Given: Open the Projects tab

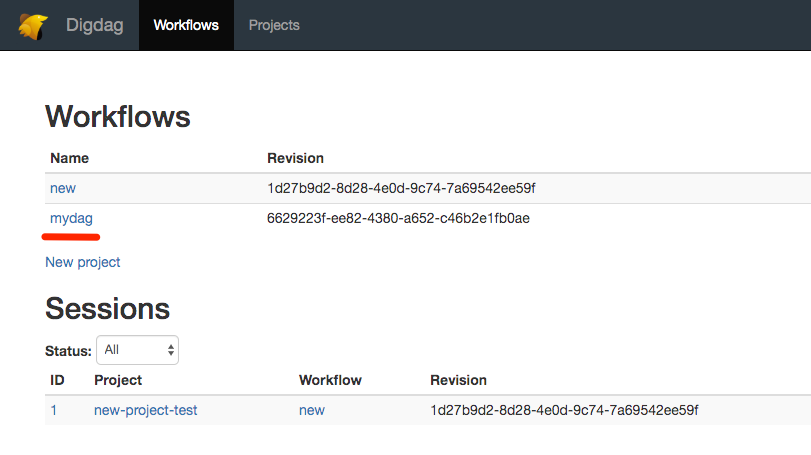Looking at the screenshot, I should tap(274, 25).
